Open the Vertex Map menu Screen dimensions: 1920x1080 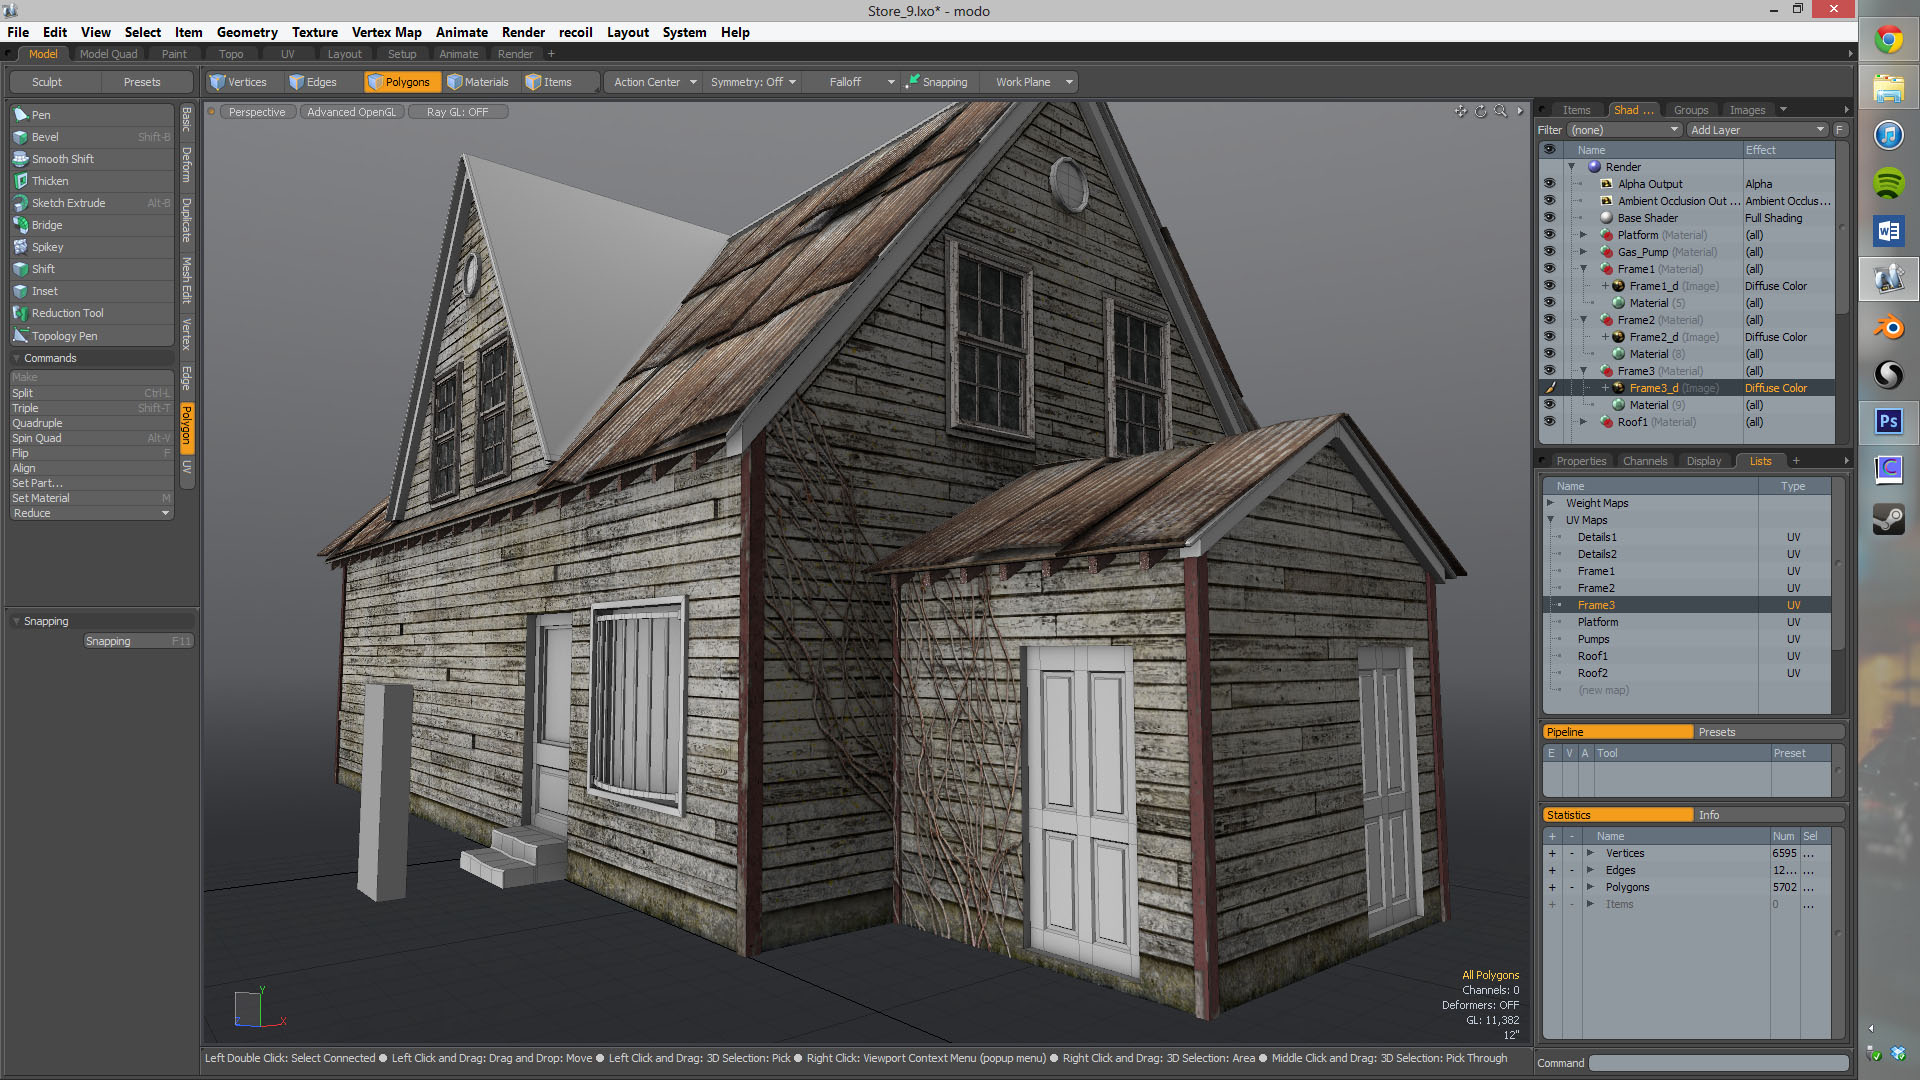tap(386, 32)
